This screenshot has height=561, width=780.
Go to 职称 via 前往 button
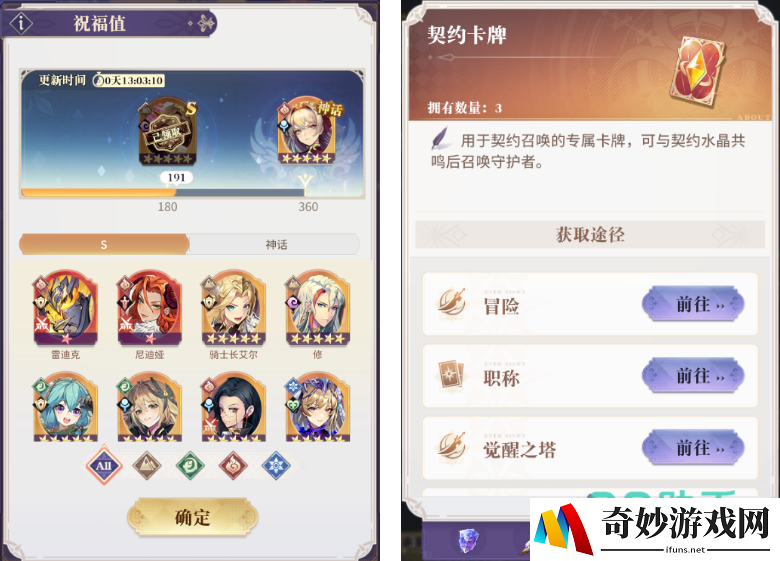pyautogui.click(x=693, y=376)
